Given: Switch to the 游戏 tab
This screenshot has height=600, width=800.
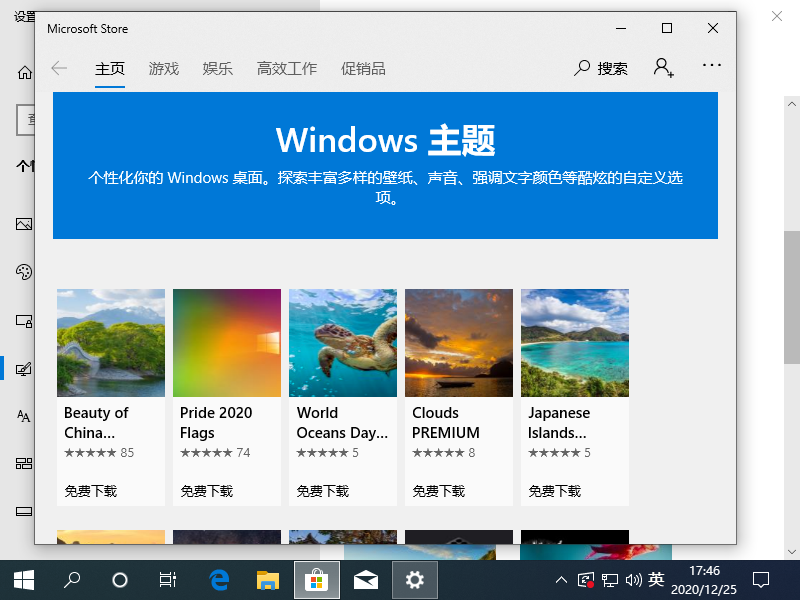Looking at the screenshot, I should (x=163, y=68).
